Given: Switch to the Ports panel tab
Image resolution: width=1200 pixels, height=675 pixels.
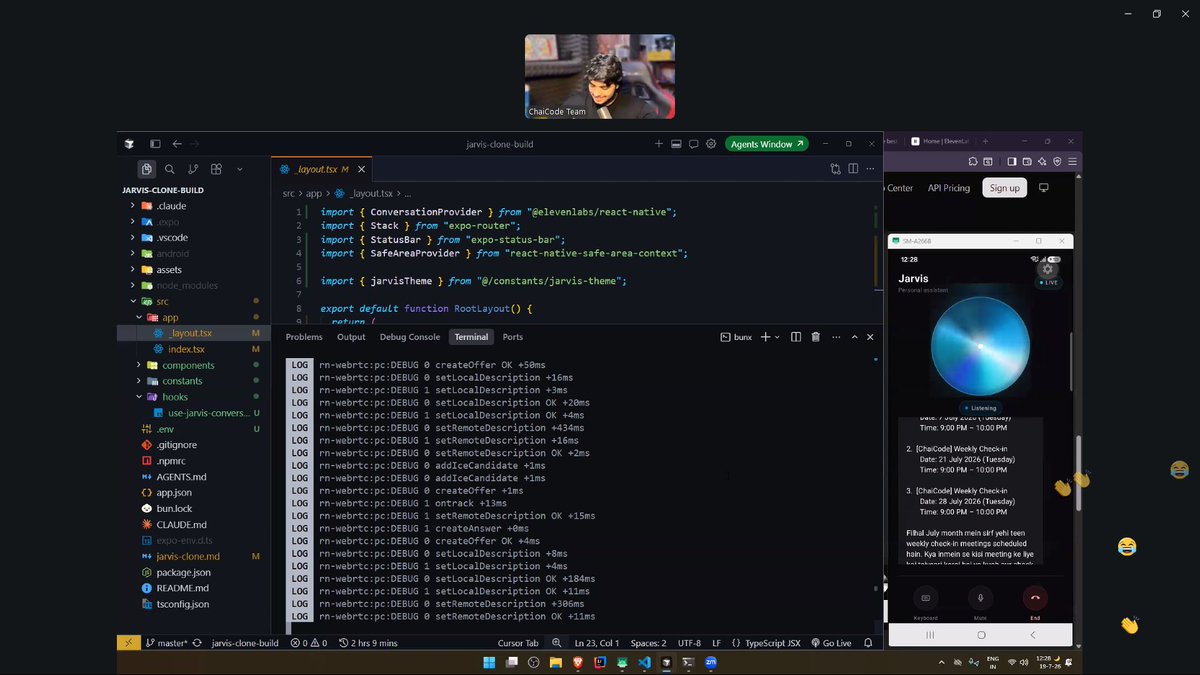Looking at the screenshot, I should (x=513, y=337).
